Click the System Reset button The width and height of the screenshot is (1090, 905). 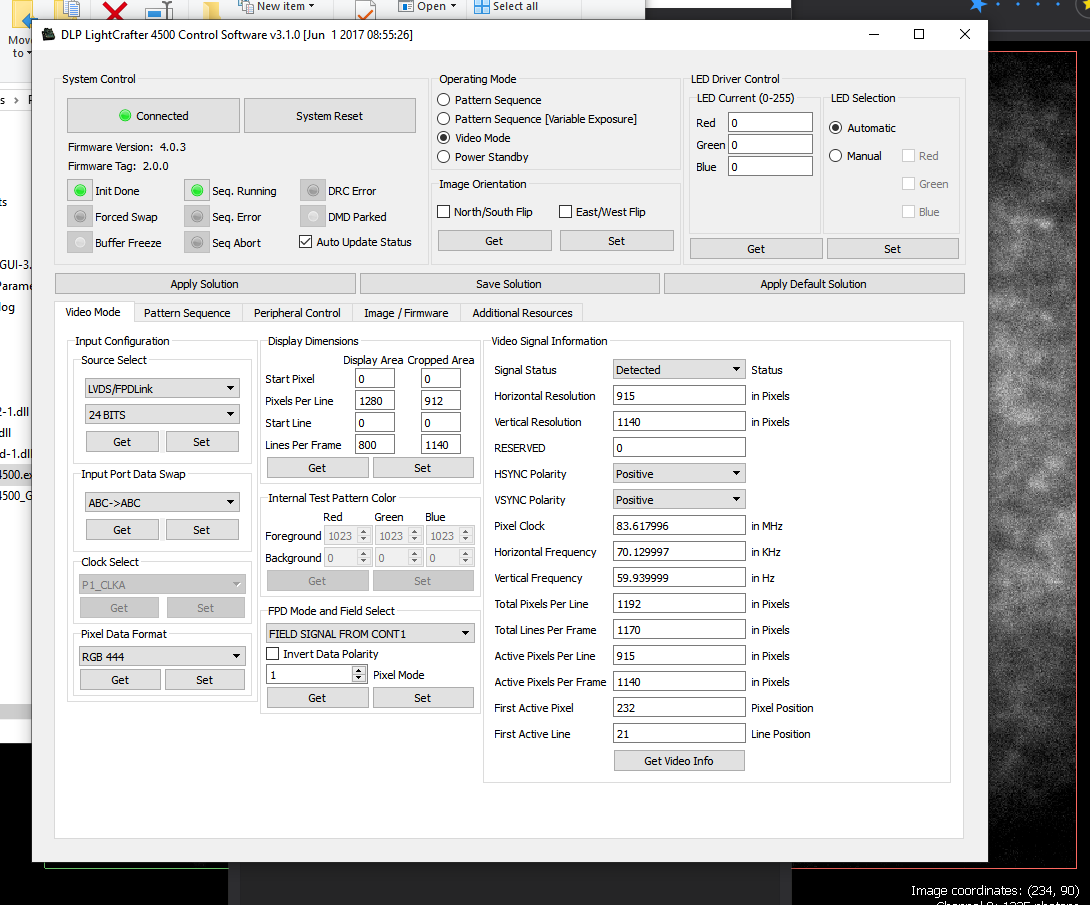click(x=330, y=115)
